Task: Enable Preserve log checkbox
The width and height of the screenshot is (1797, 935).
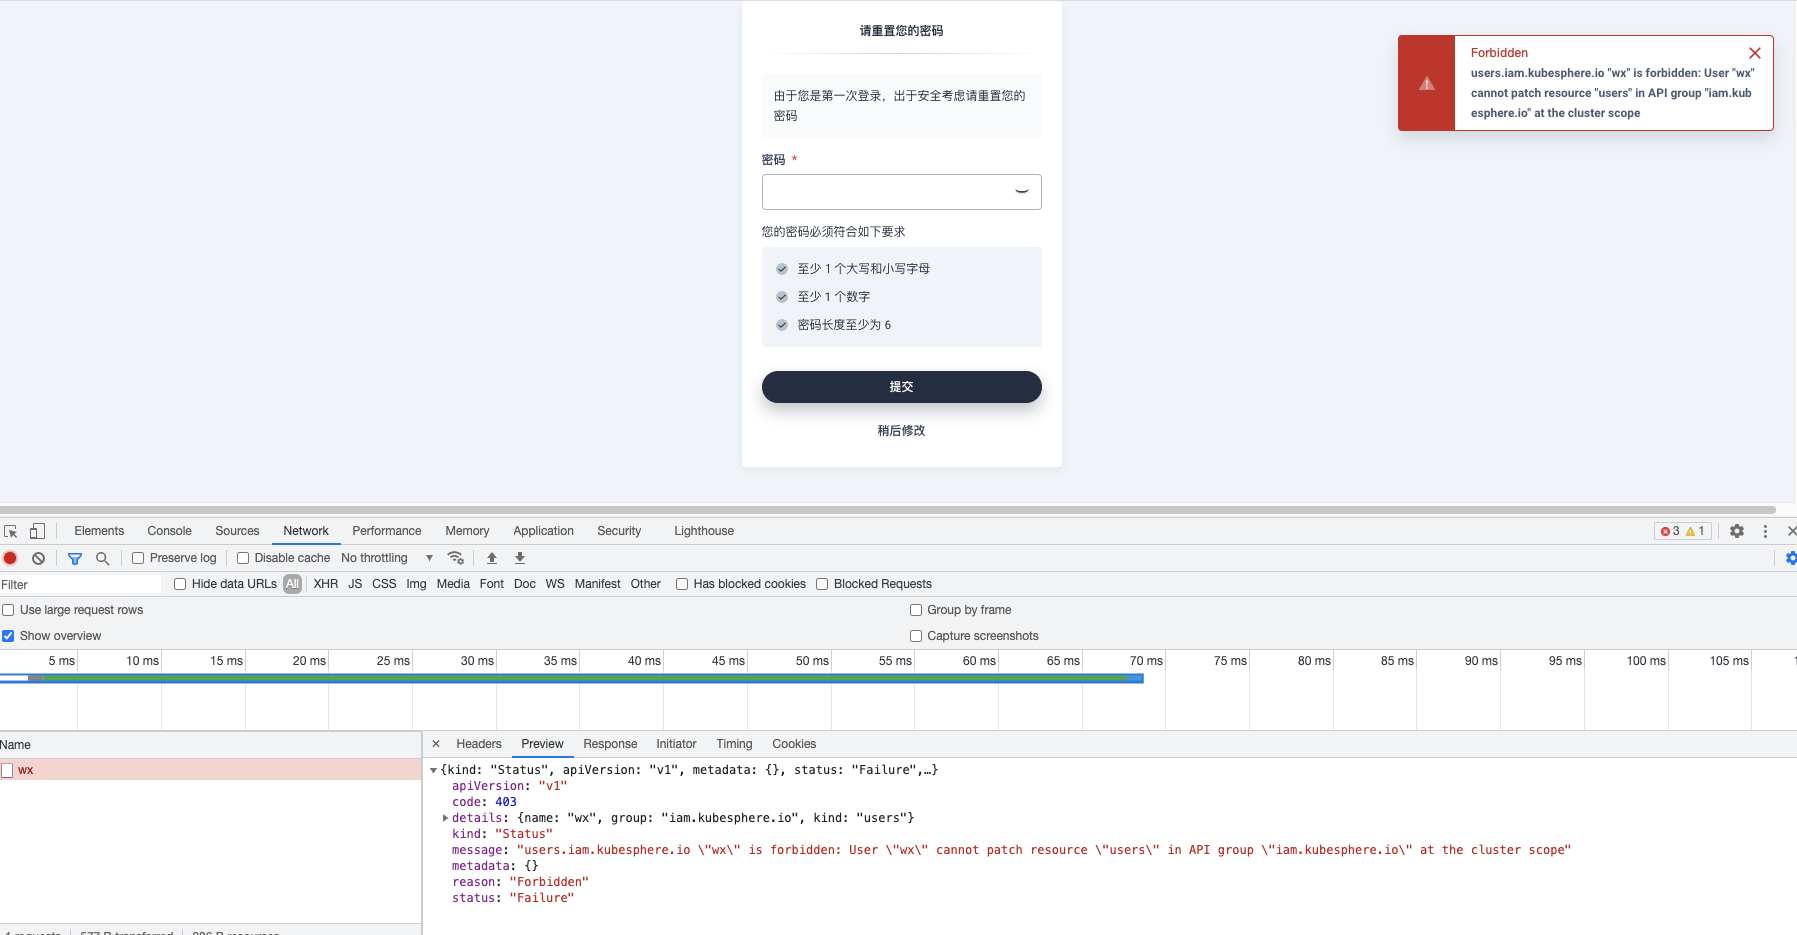Action: click(x=138, y=558)
